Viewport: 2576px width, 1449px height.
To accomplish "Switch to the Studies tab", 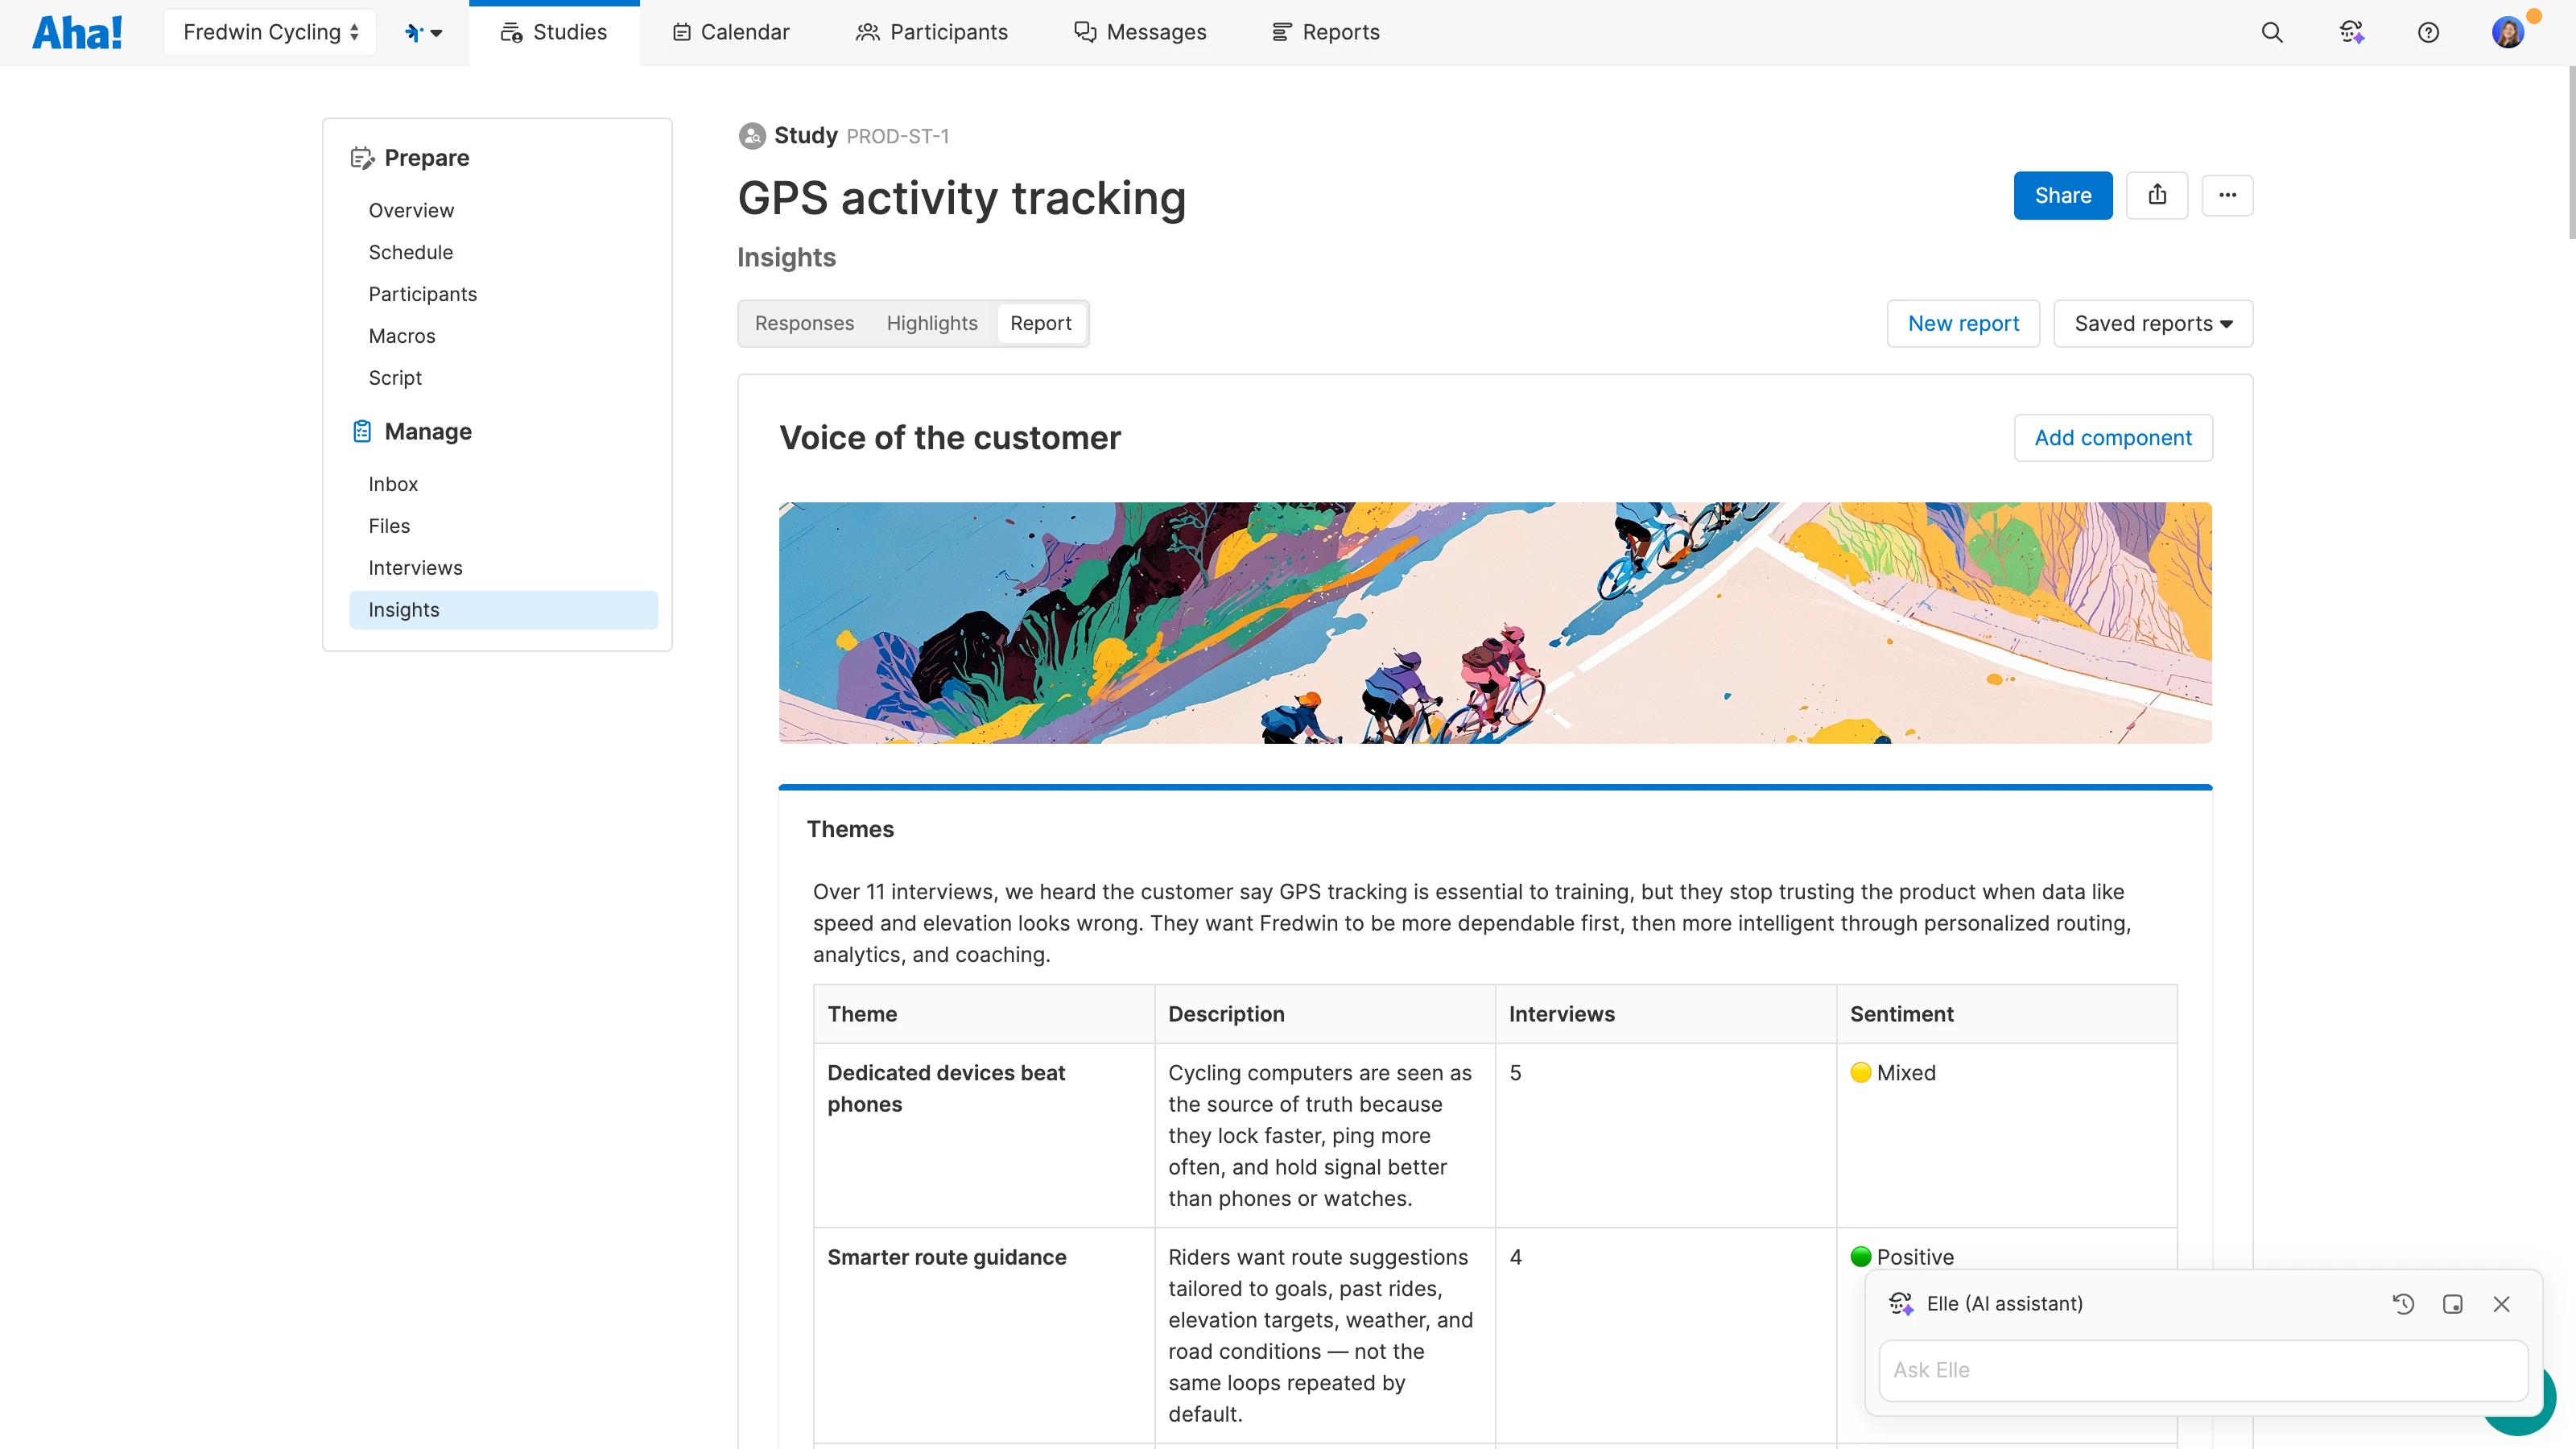I will point(554,32).
